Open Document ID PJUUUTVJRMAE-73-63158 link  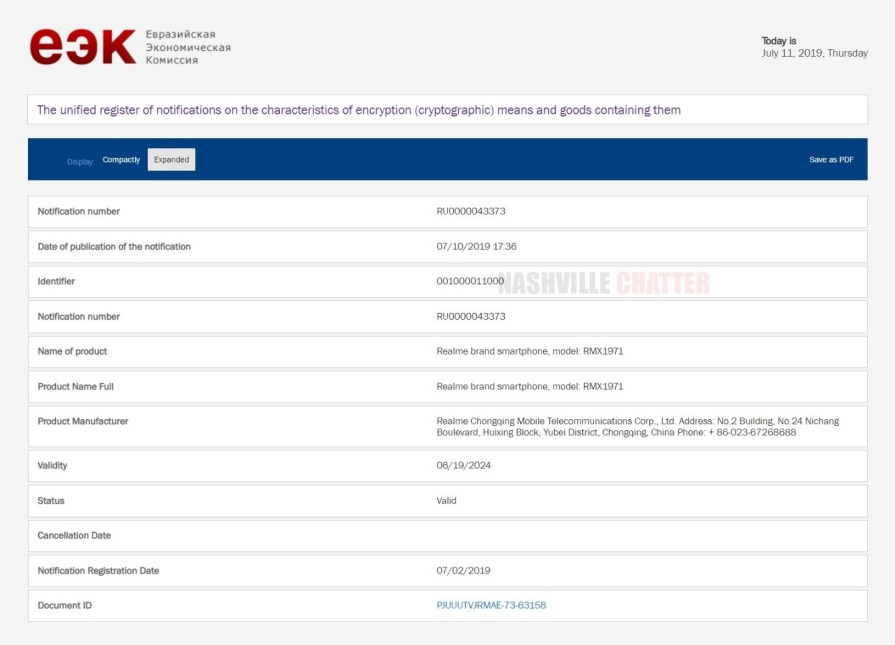[x=491, y=605]
